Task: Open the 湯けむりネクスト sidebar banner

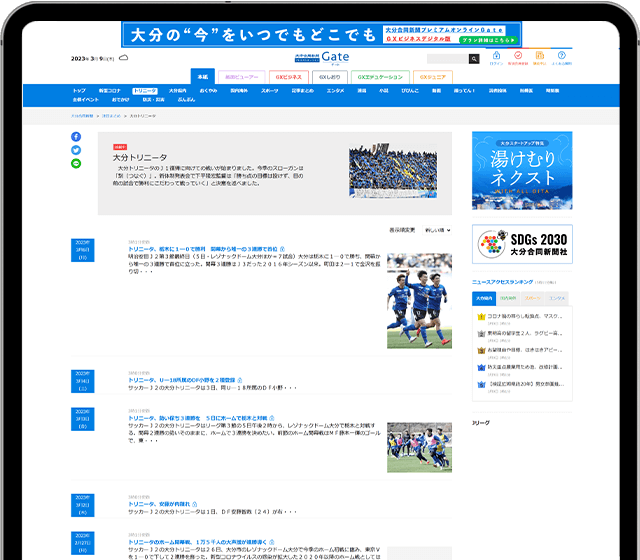Action: [x=522, y=170]
